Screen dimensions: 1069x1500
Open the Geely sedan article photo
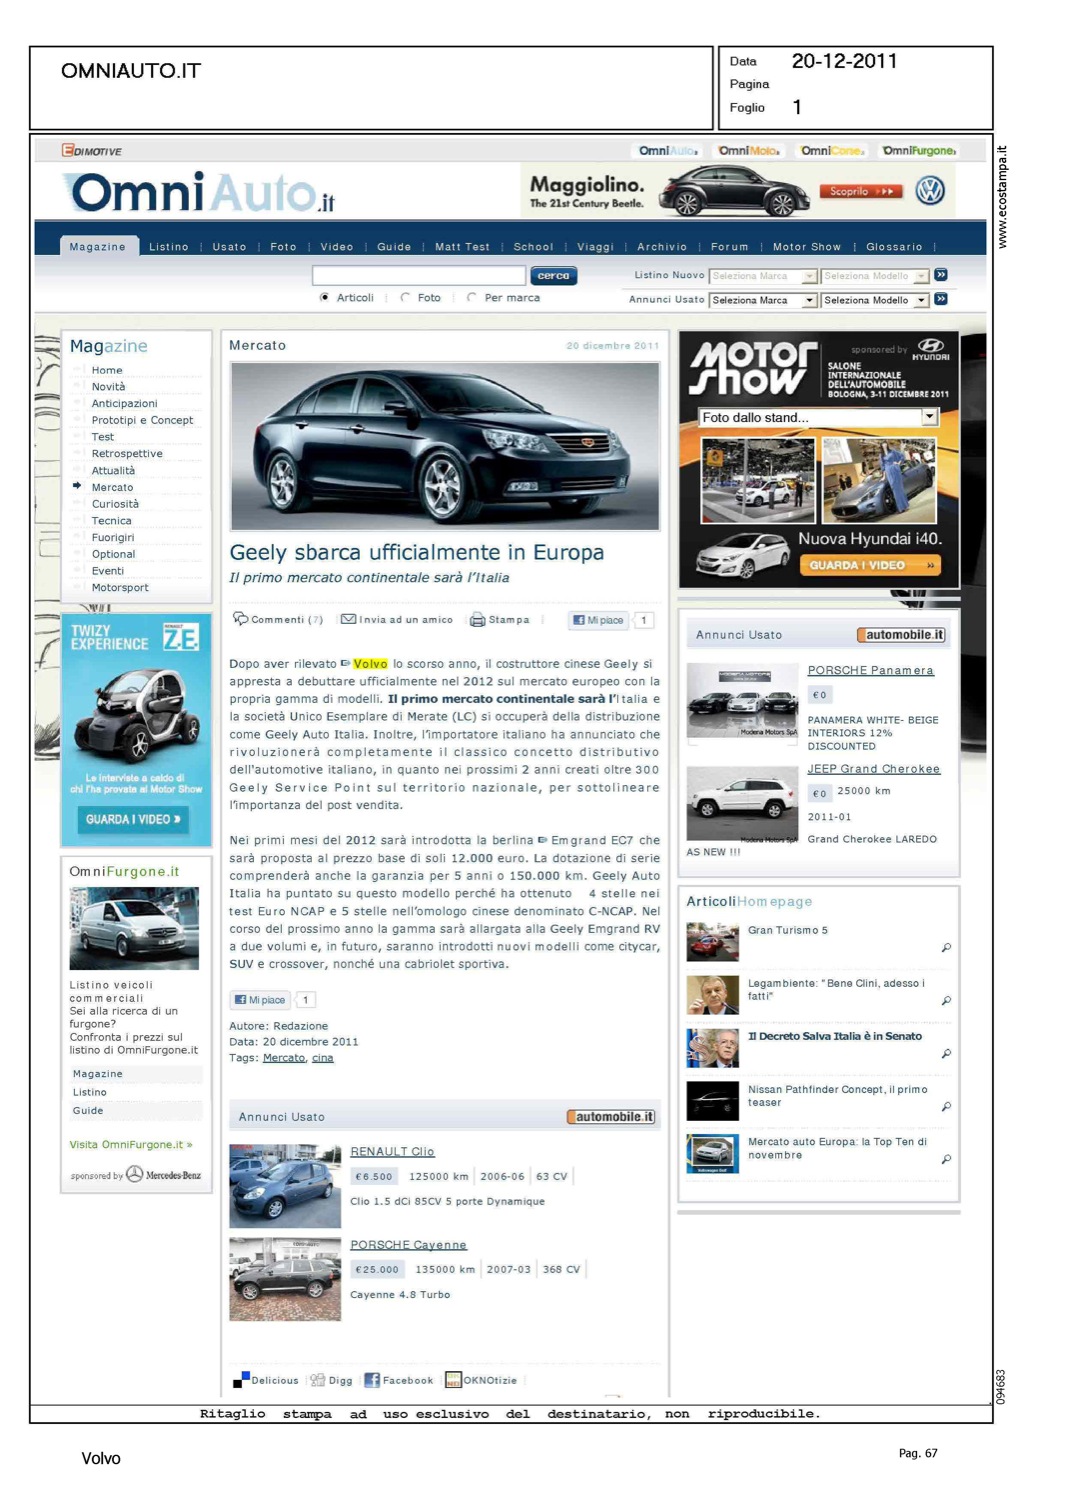[445, 446]
